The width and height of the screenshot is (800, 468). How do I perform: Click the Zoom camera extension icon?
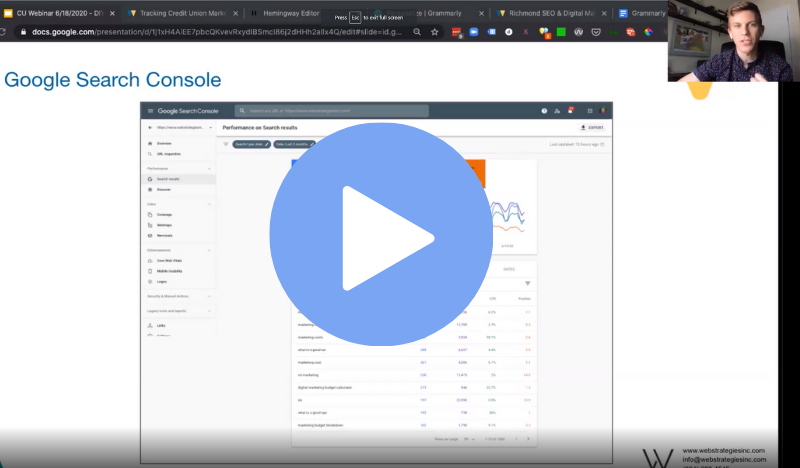(x=474, y=32)
